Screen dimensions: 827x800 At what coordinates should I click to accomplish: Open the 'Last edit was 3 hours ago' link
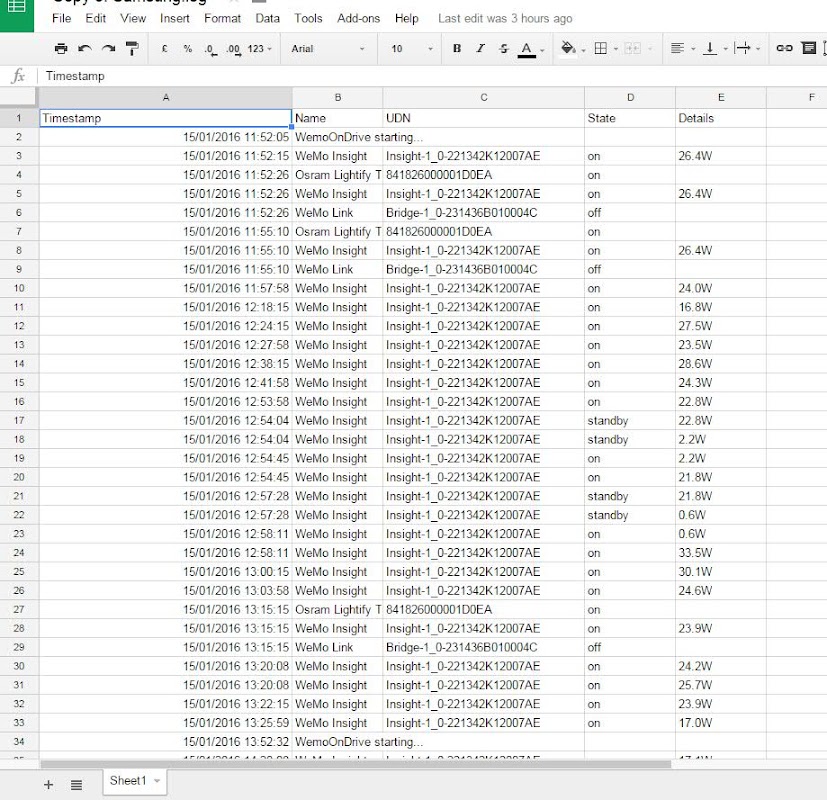coord(505,18)
